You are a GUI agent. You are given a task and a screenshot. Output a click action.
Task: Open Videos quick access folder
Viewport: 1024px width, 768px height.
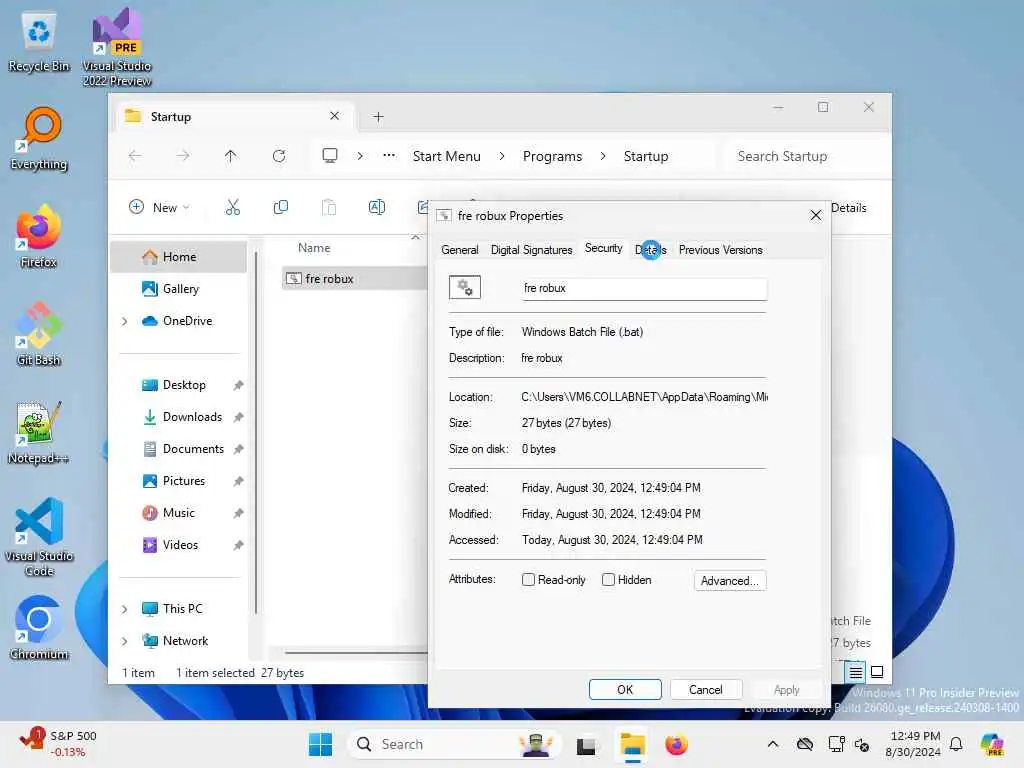(180, 545)
